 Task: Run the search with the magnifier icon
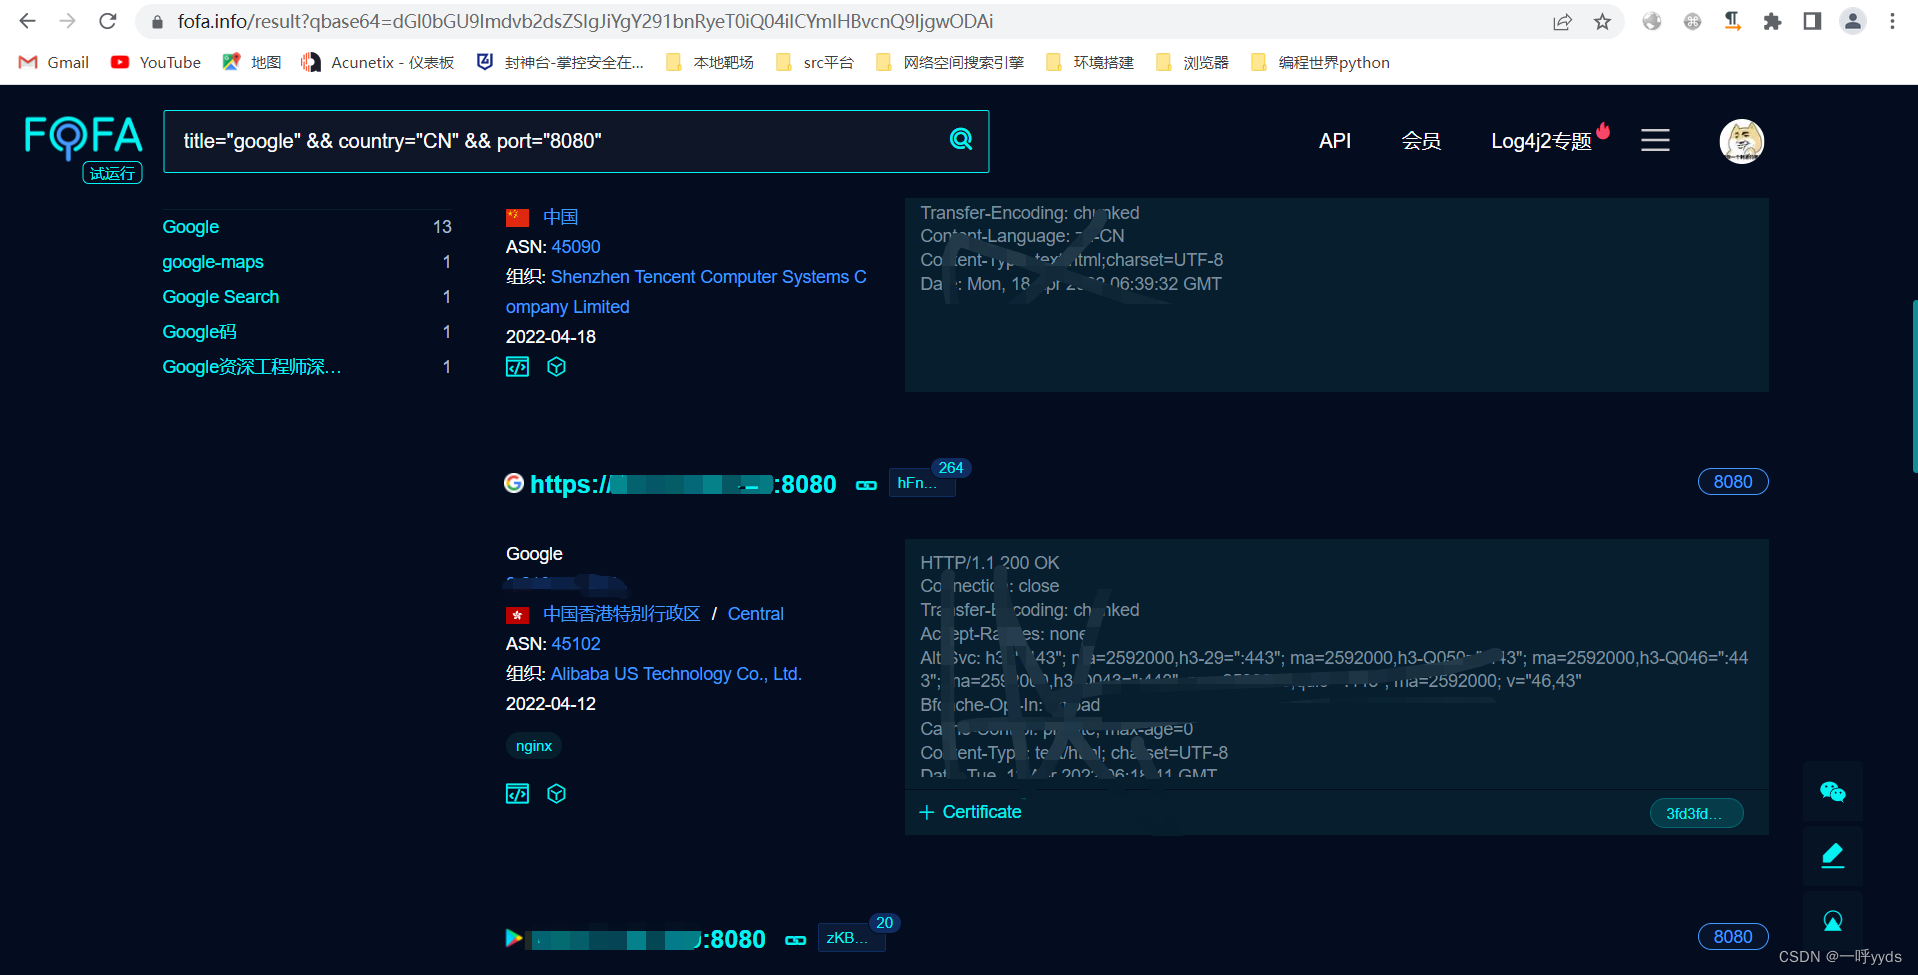coord(961,140)
